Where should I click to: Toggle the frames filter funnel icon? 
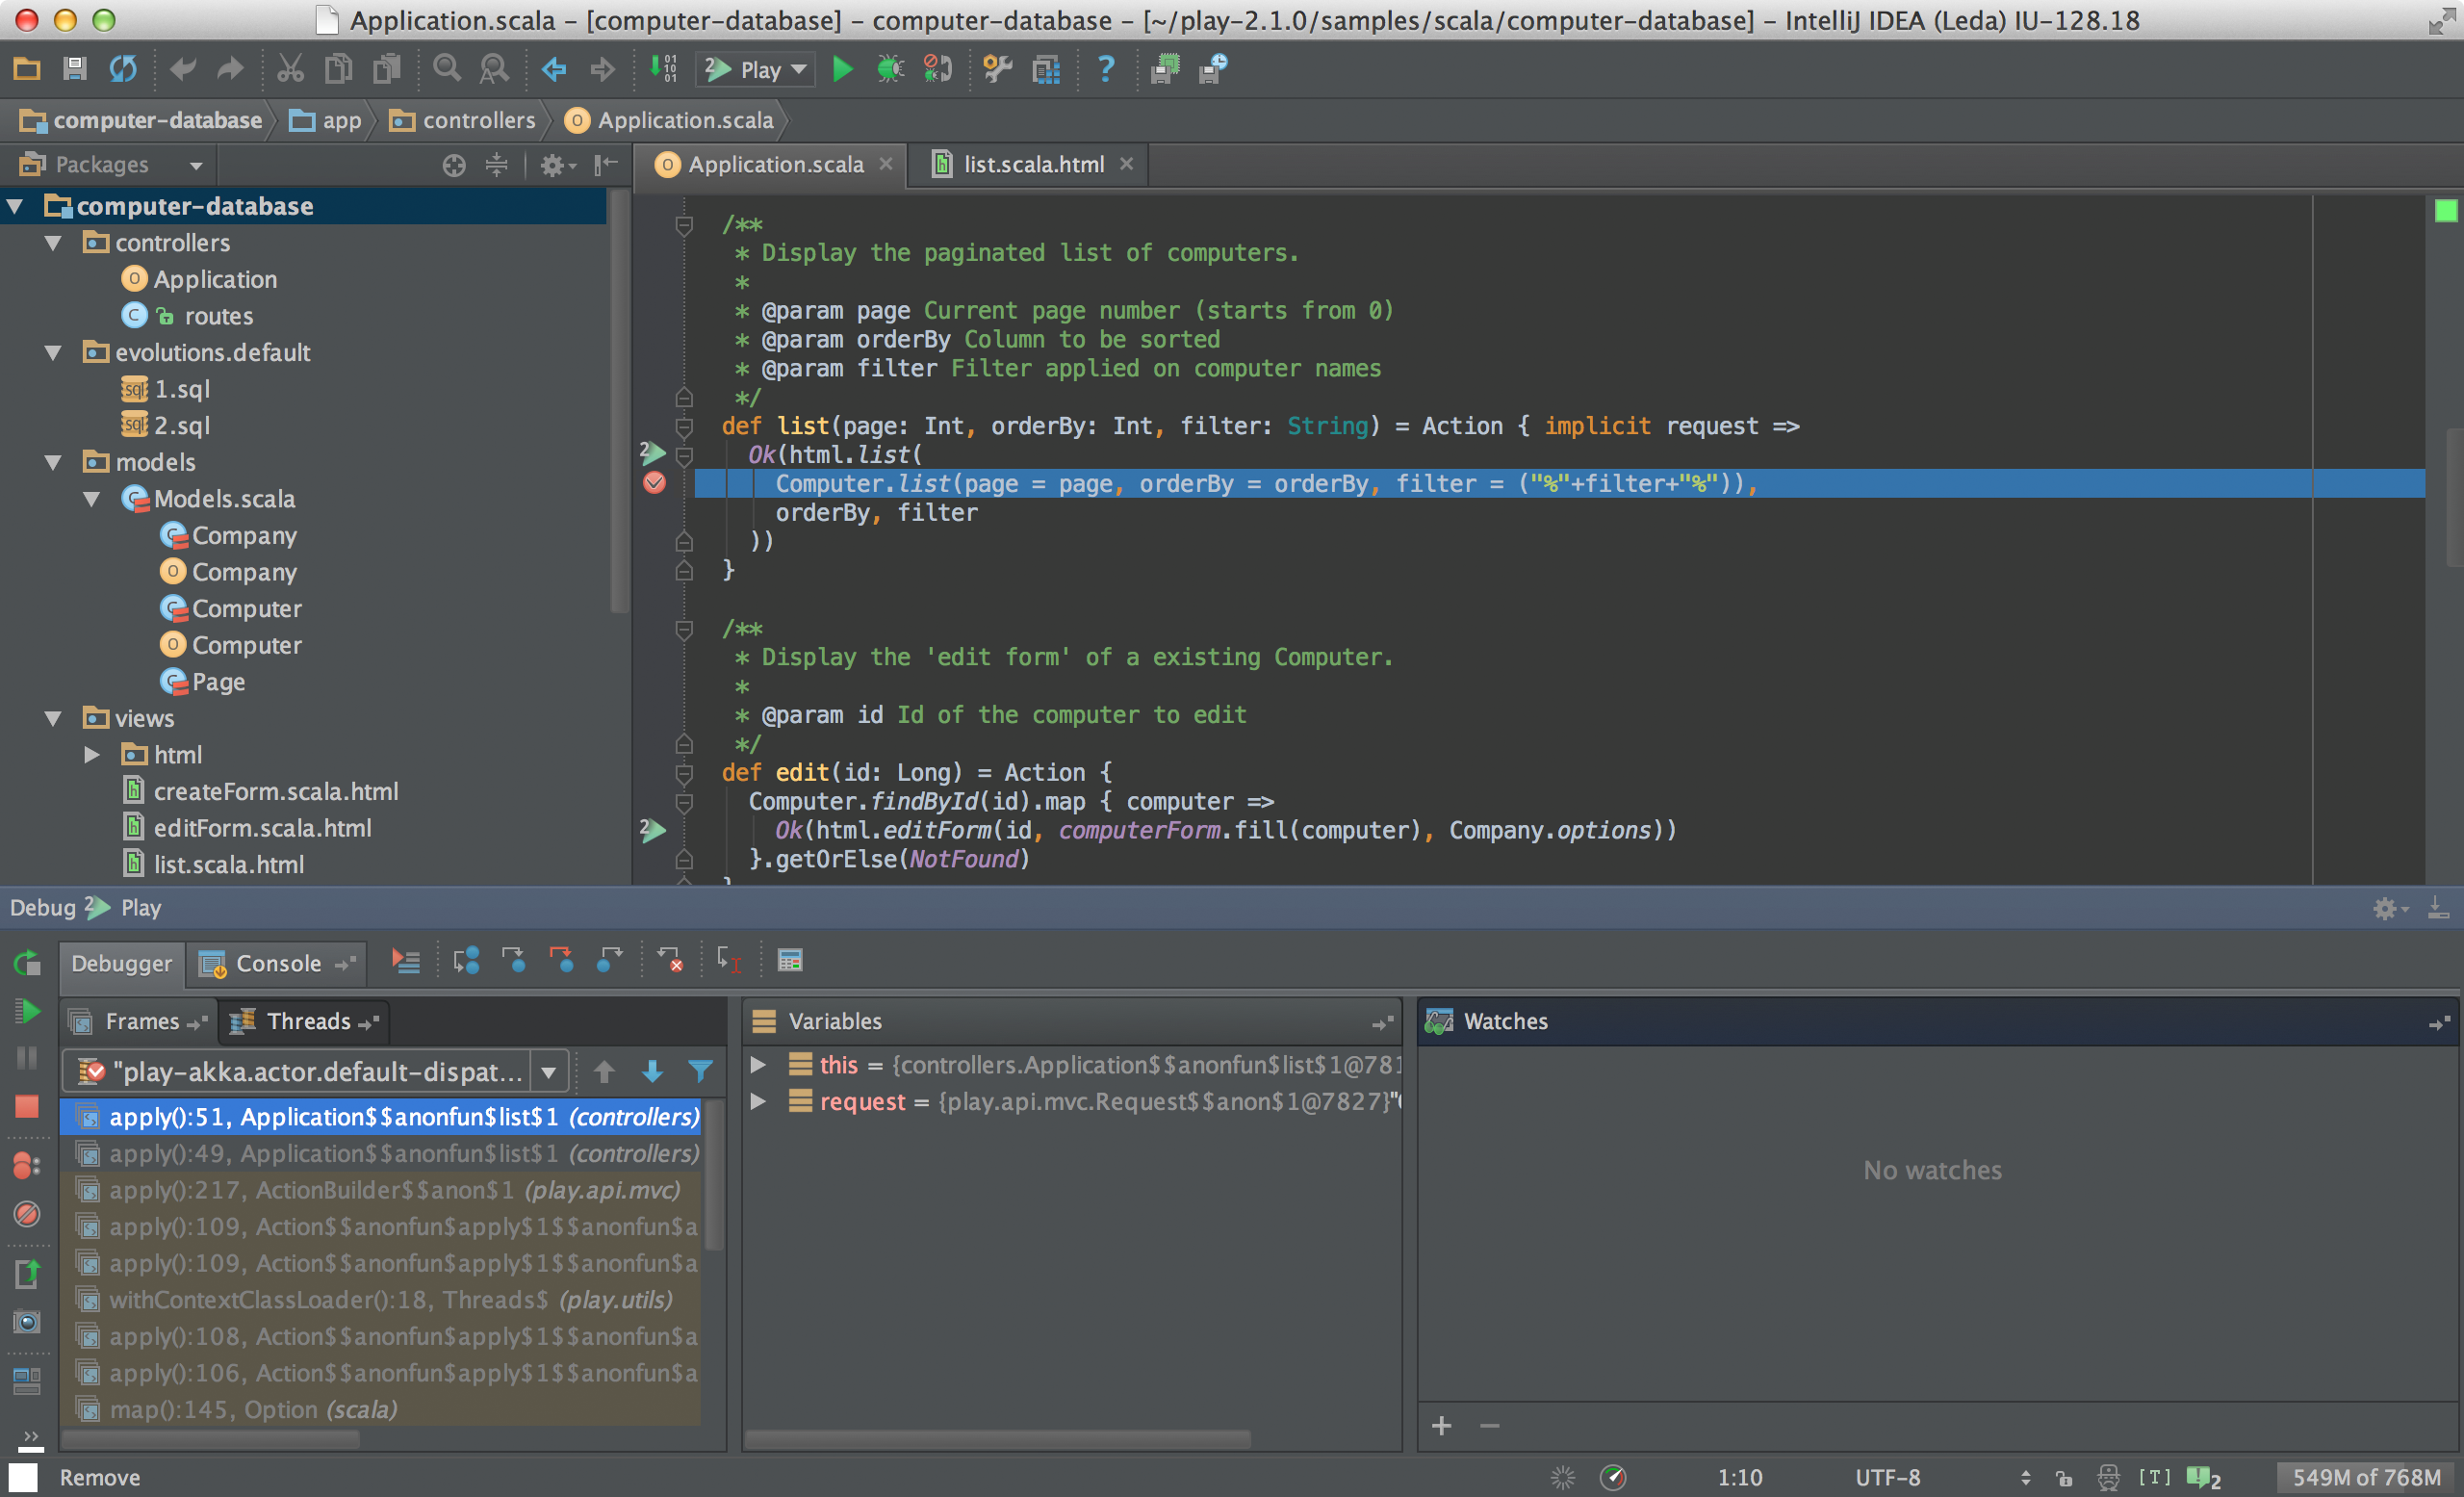pos(700,1071)
